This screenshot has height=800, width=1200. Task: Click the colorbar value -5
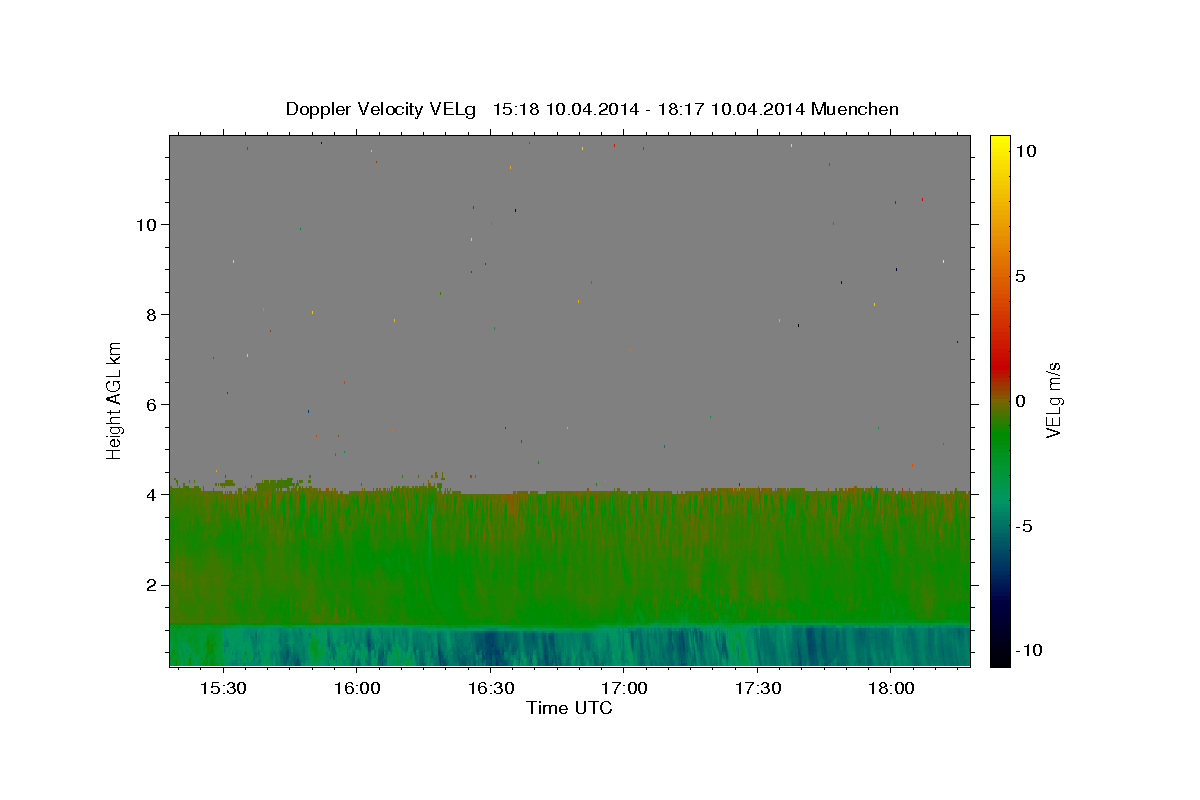(1024, 526)
